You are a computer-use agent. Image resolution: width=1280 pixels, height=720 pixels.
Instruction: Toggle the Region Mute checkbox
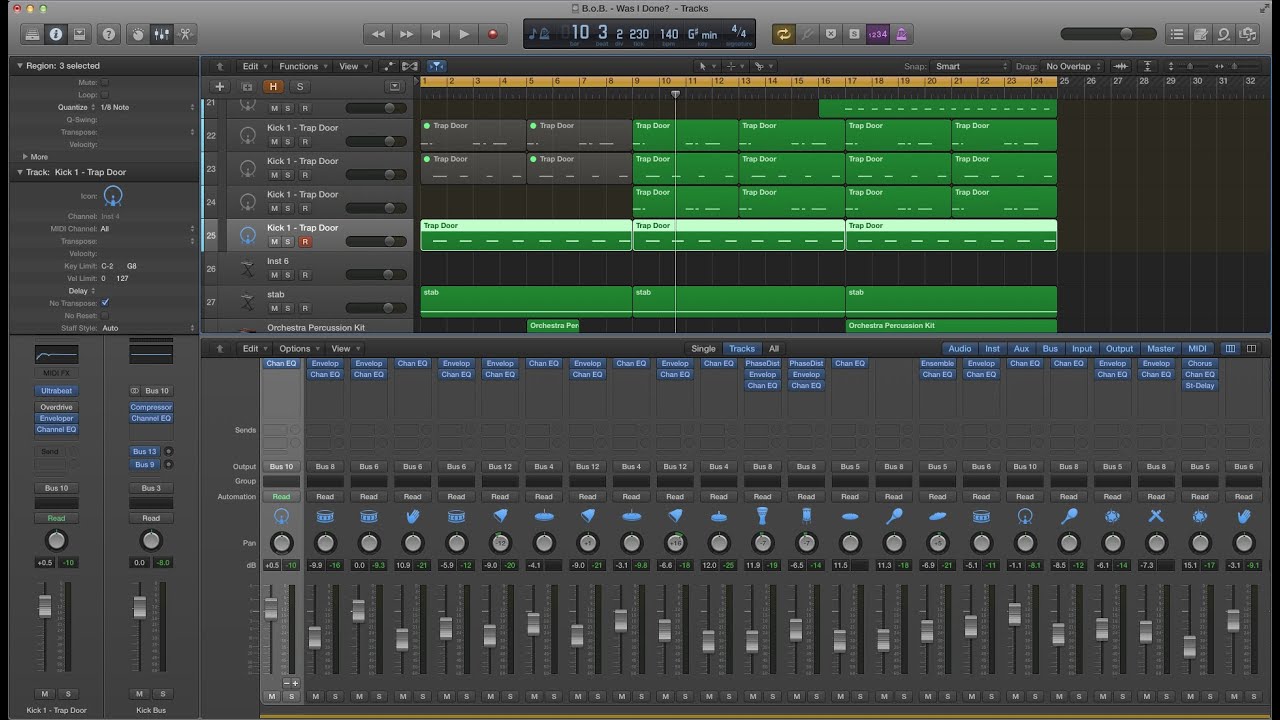(105, 82)
